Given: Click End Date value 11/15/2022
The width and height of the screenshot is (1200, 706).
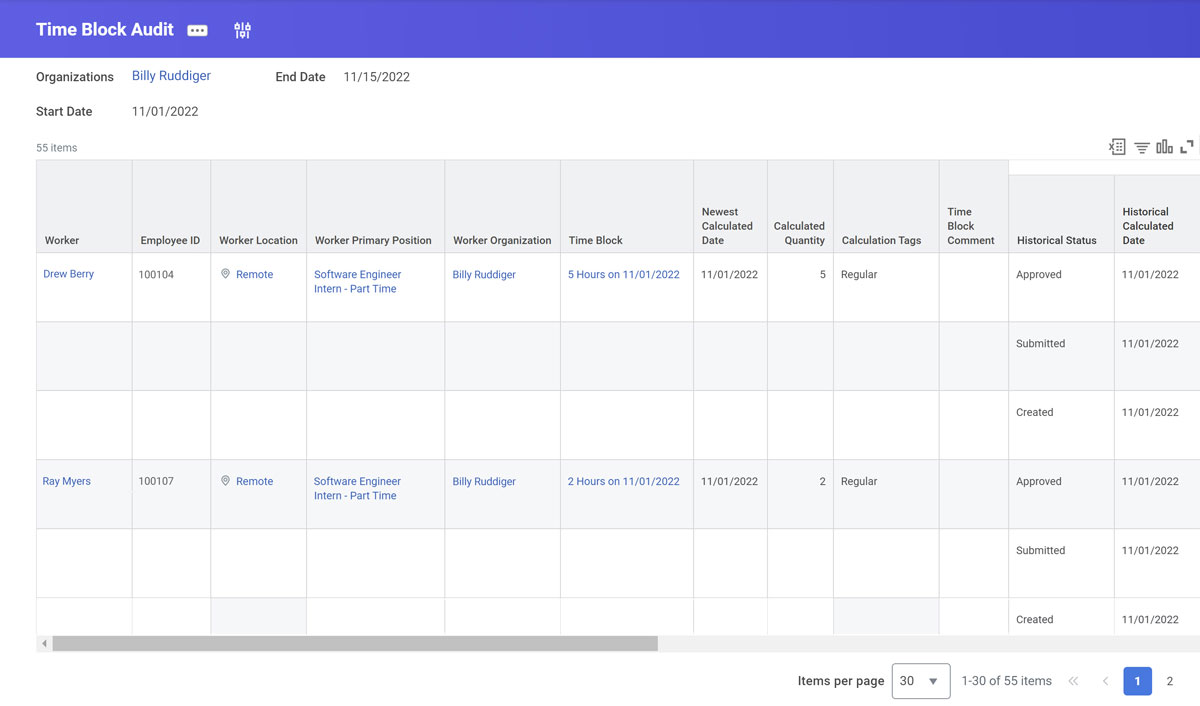Looking at the screenshot, I should click(x=376, y=77).
